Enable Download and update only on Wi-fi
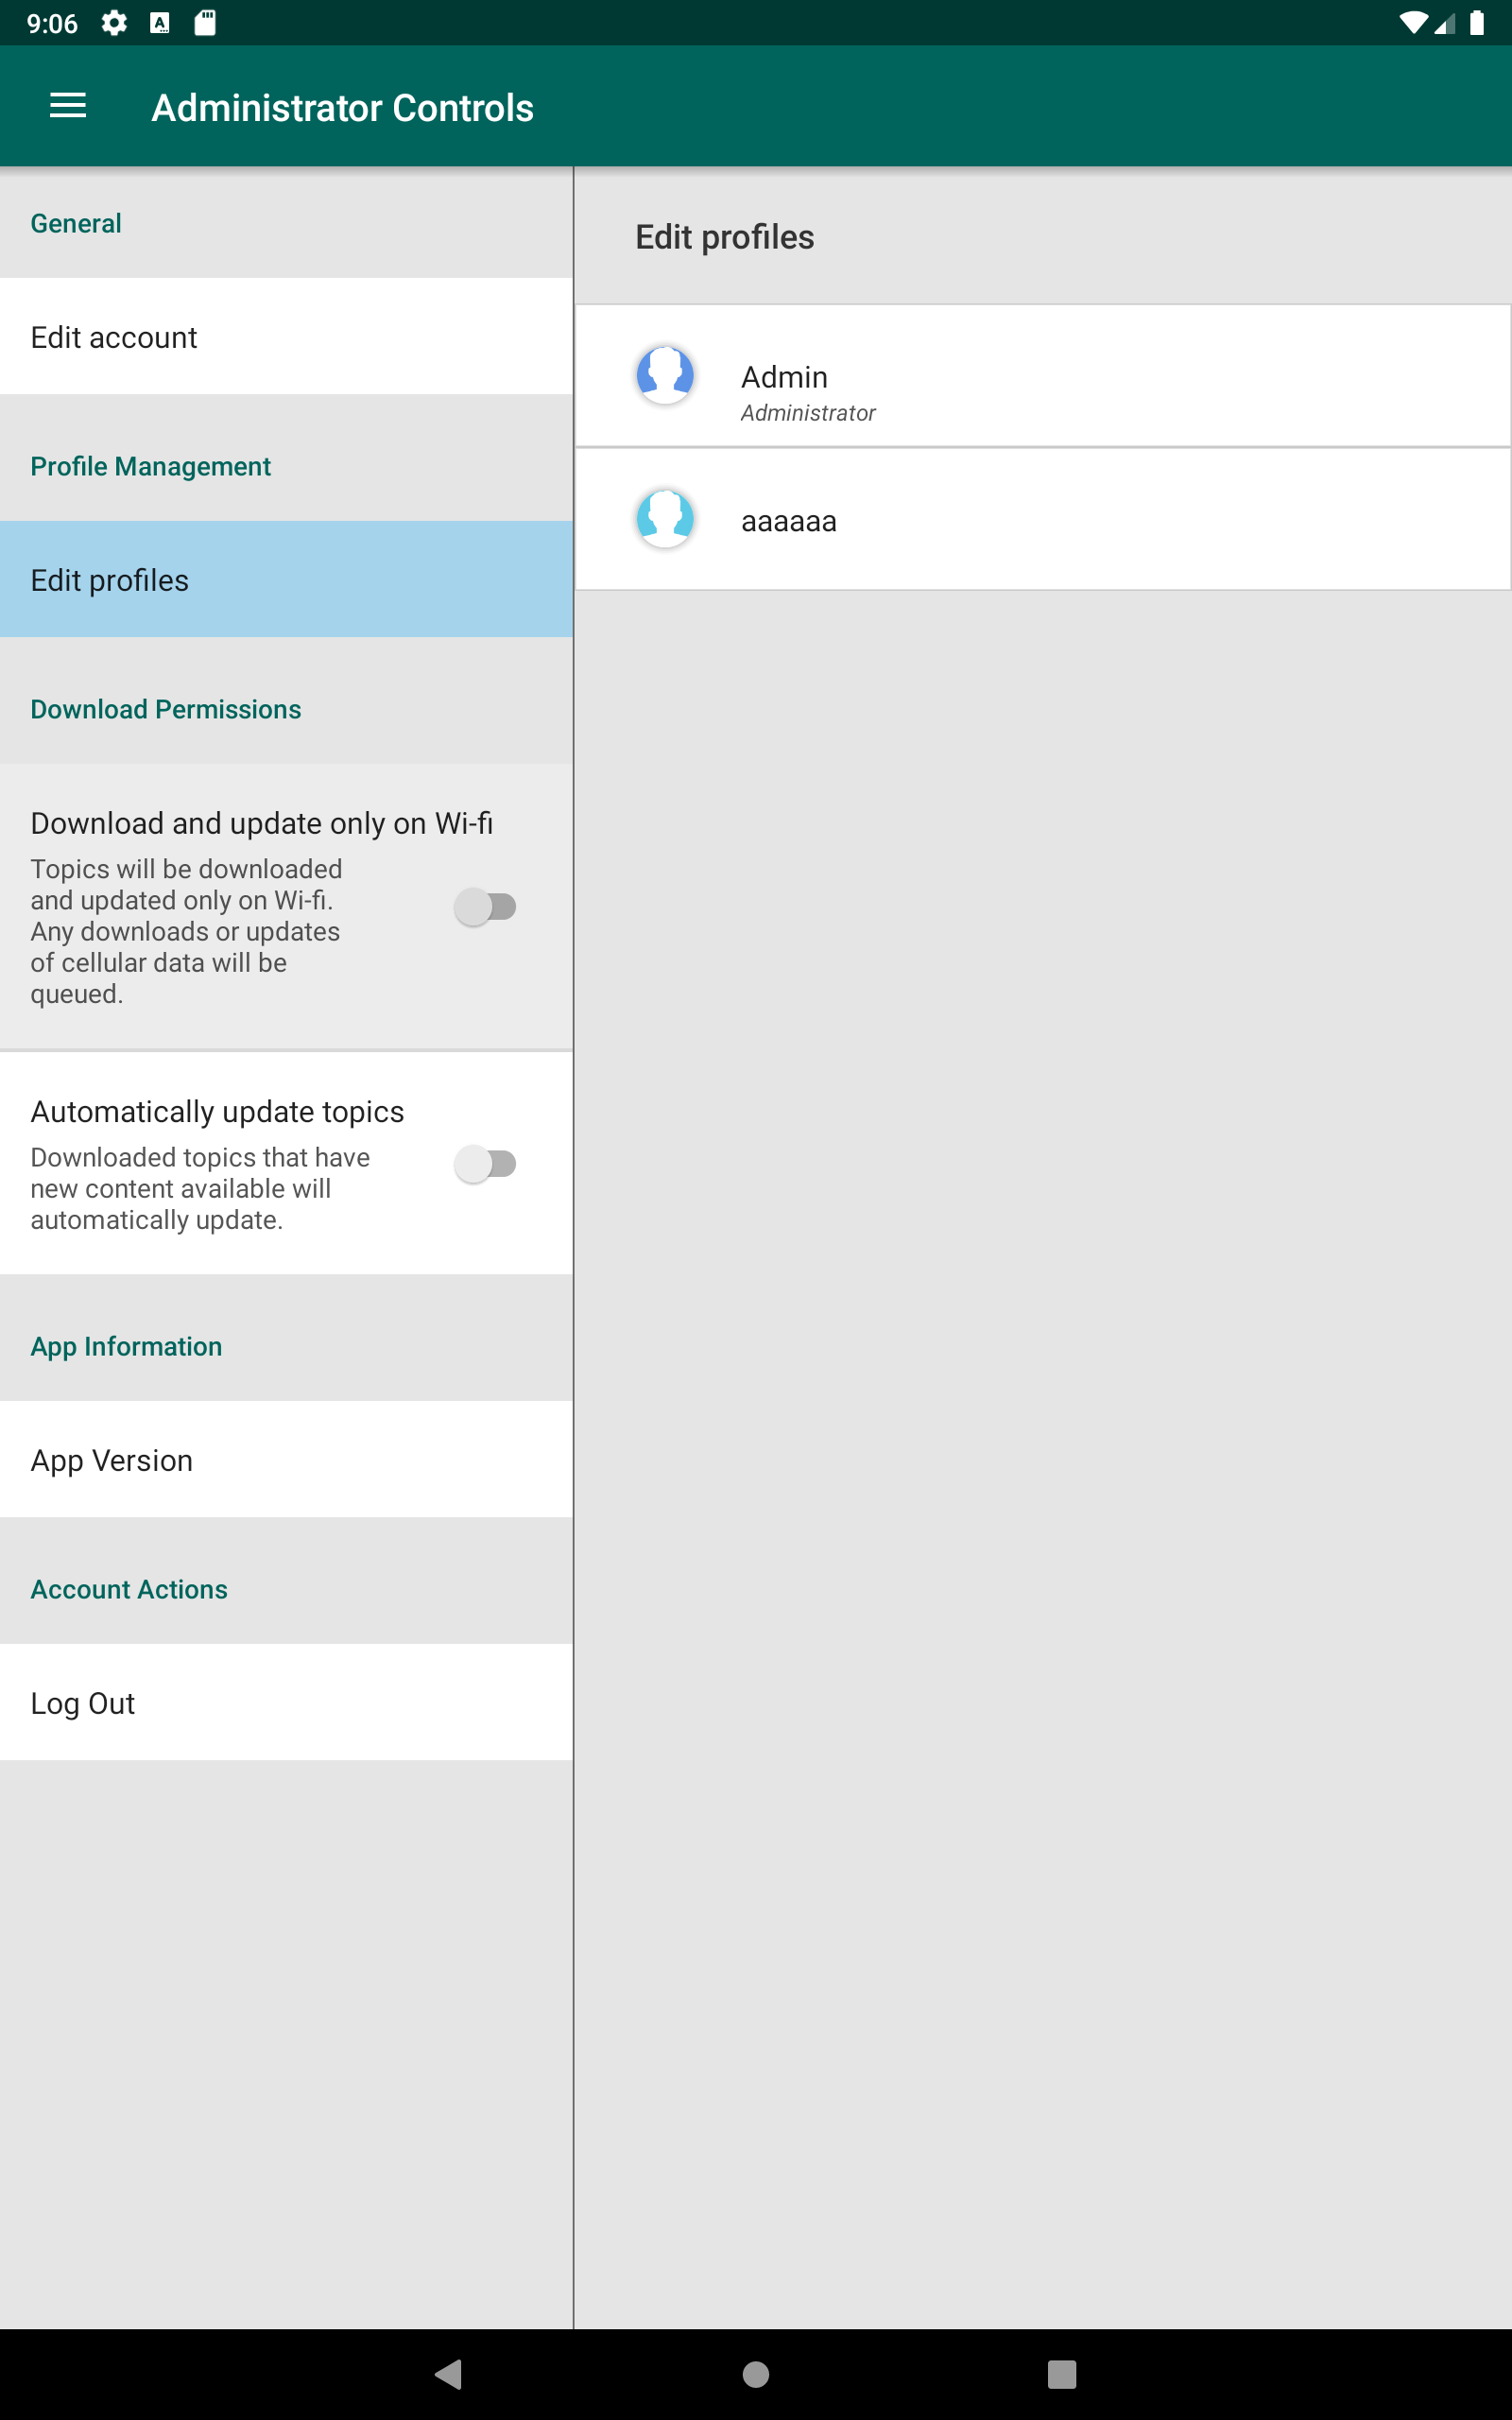Viewport: 1512px width, 2420px height. pos(485,907)
